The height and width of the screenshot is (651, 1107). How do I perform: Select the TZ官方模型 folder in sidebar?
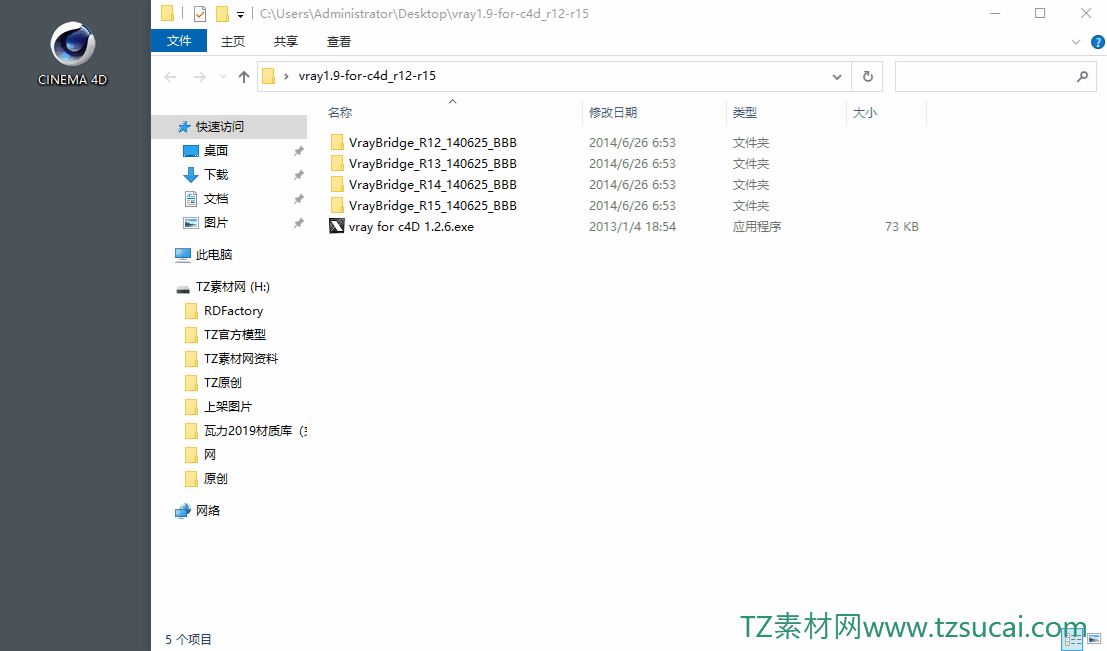(235, 335)
